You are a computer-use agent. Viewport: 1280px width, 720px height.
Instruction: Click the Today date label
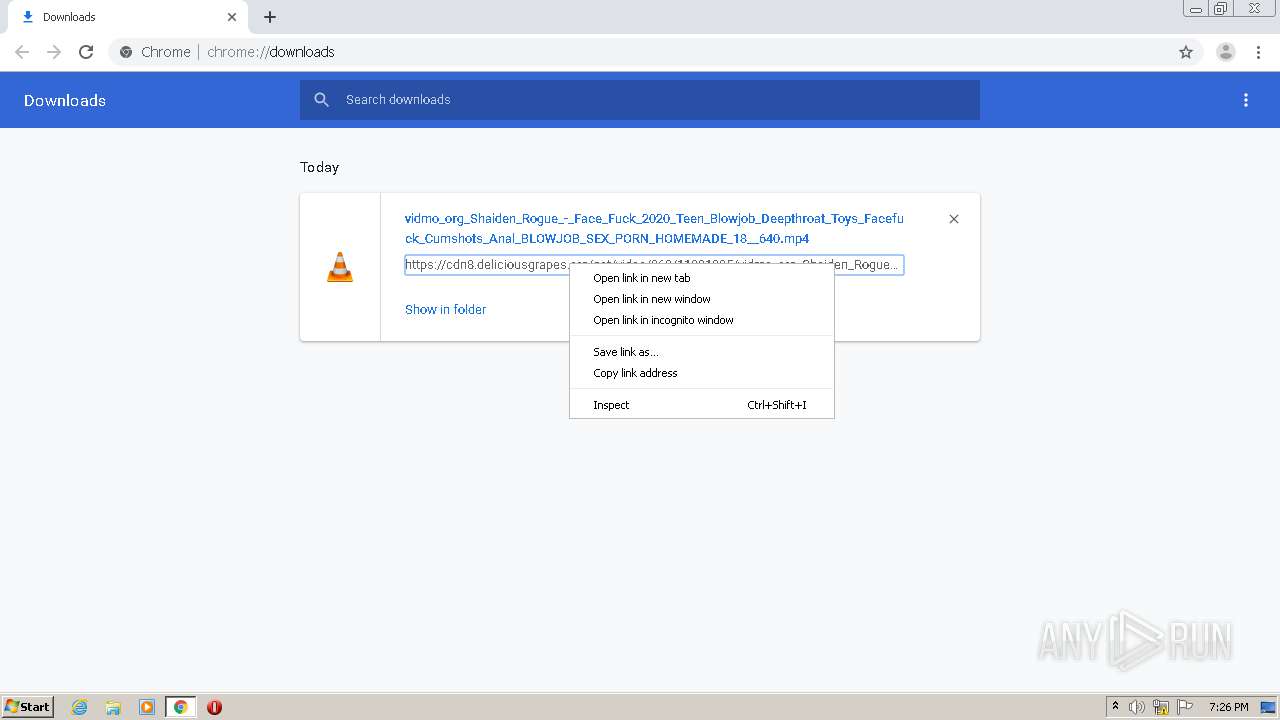[319, 167]
